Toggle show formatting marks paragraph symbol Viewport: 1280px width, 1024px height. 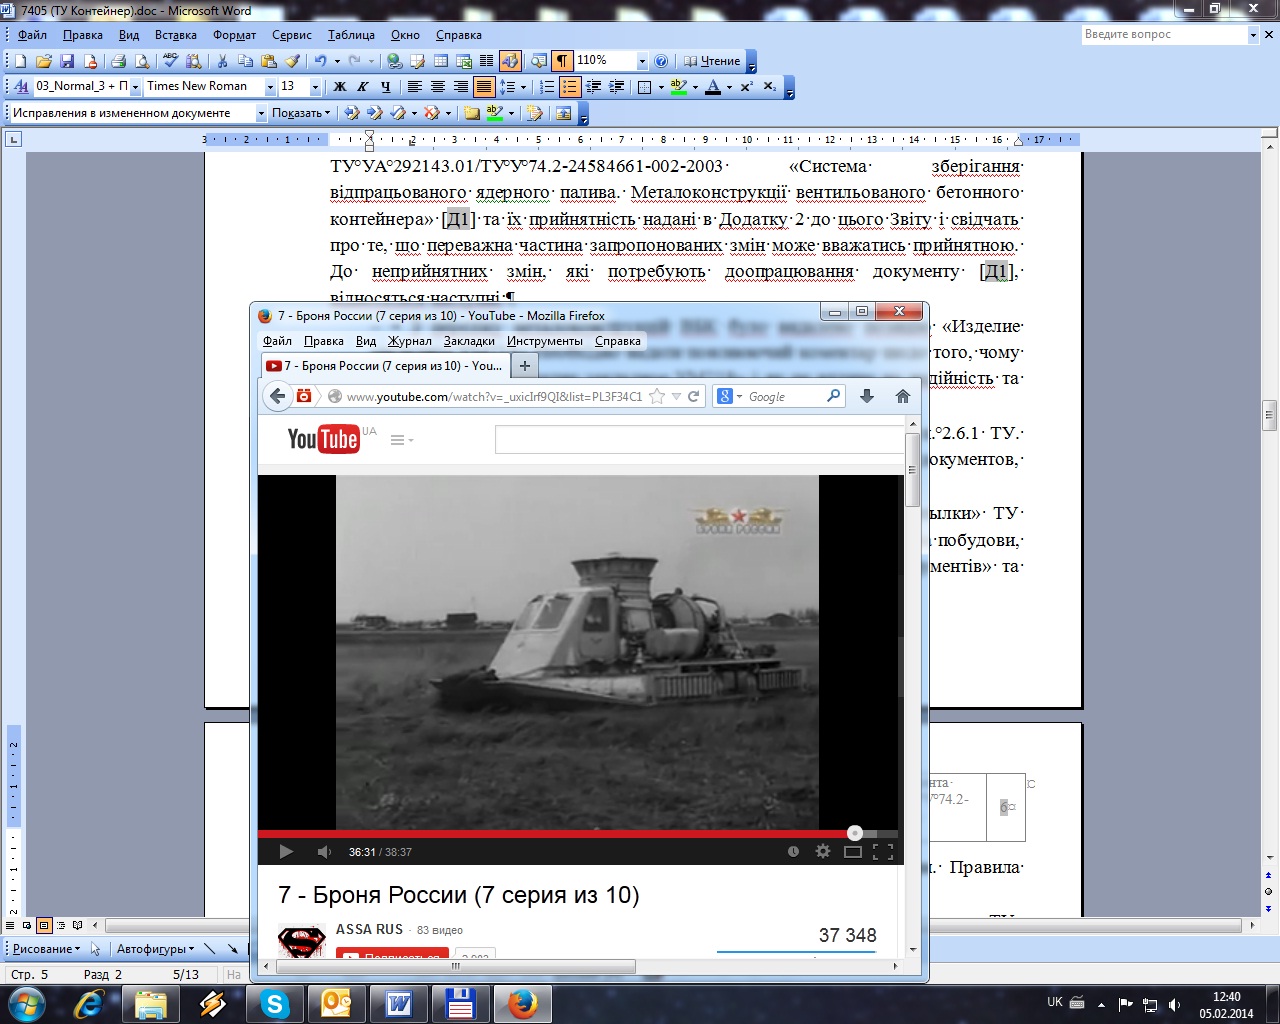563,61
